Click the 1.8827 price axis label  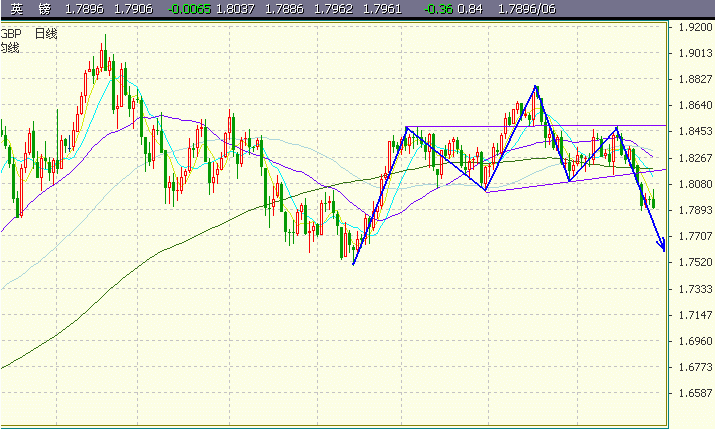click(693, 80)
